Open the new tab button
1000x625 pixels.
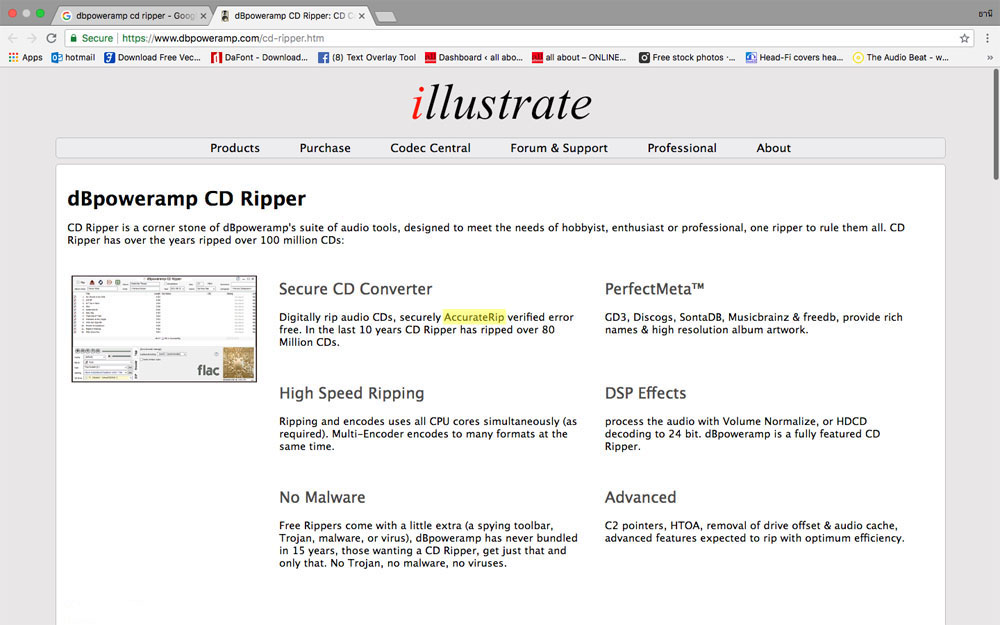tap(385, 16)
